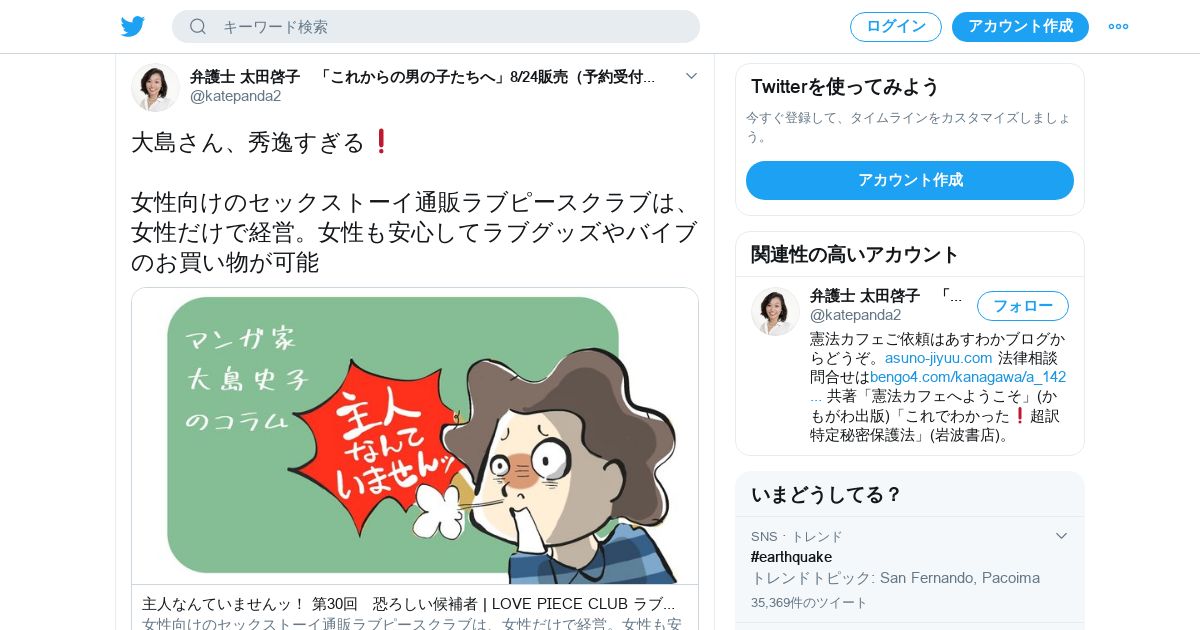Open the three-dots more menu icon
The width and height of the screenshot is (1200, 630).
pyautogui.click(x=1118, y=26)
